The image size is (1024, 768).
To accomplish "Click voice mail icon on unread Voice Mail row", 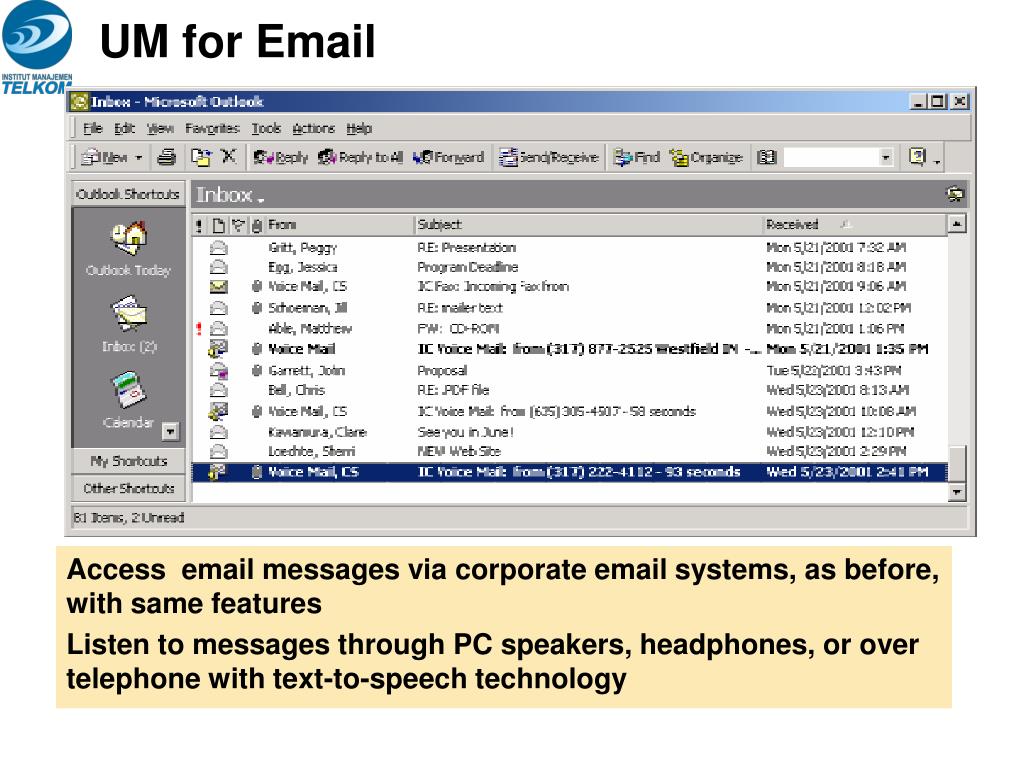I will (218, 349).
